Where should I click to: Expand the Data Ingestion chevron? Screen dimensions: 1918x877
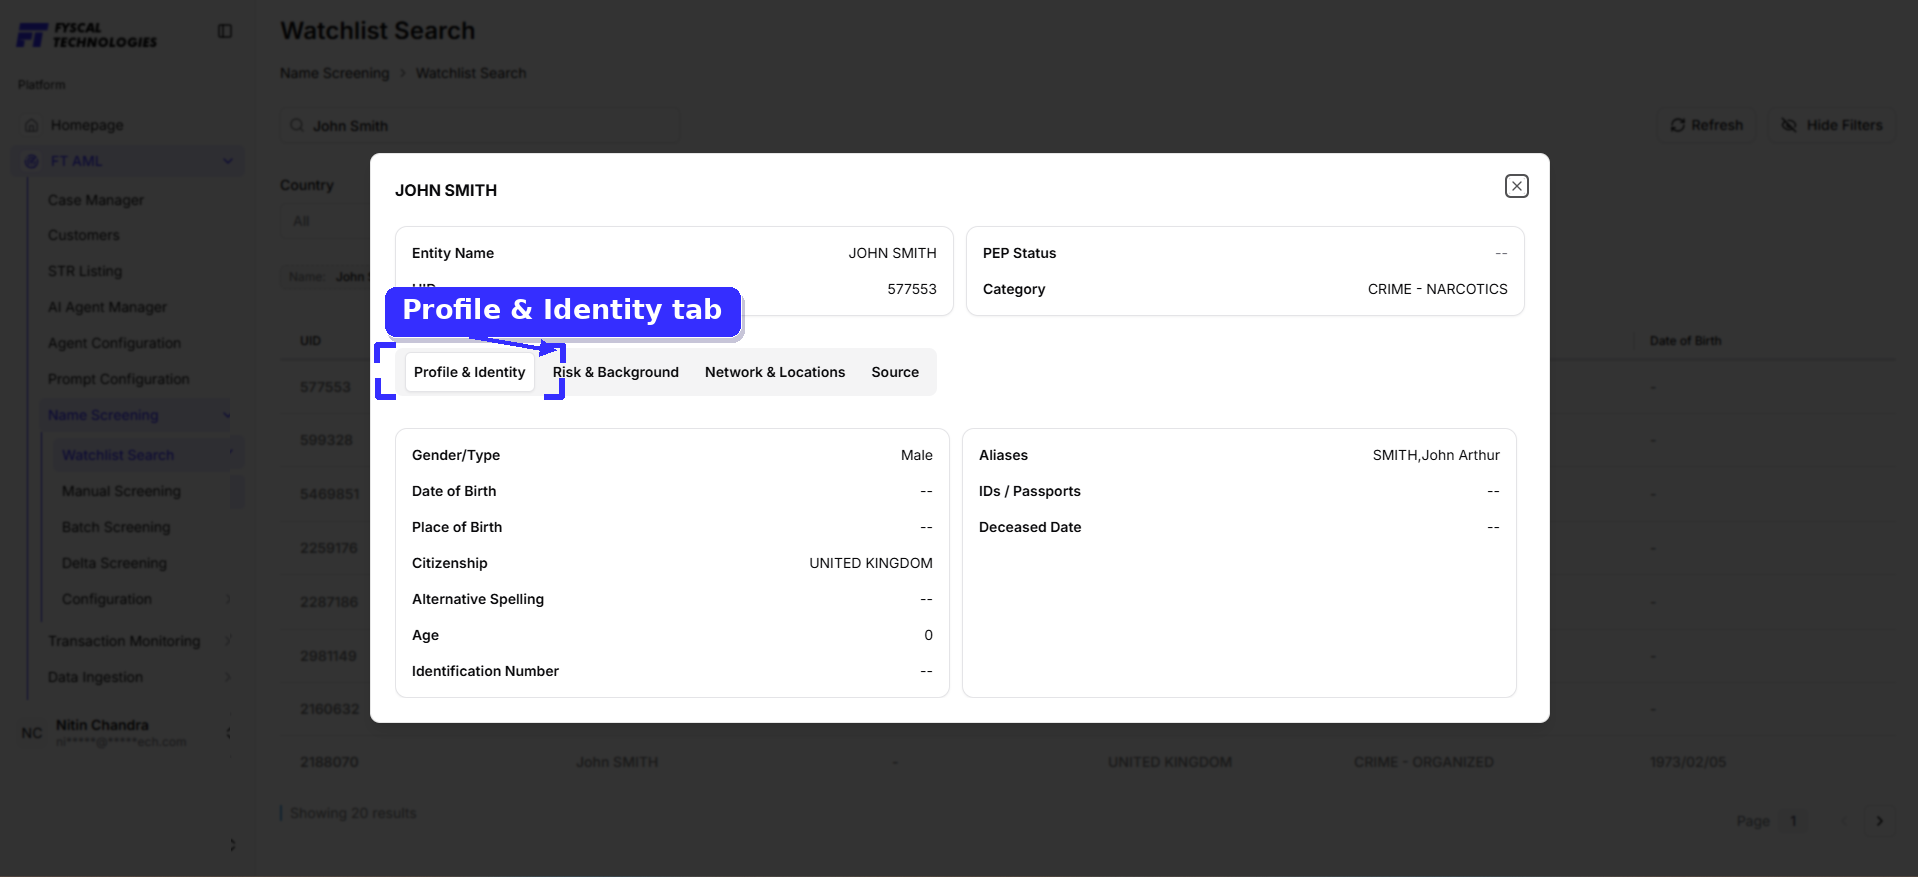pos(228,677)
